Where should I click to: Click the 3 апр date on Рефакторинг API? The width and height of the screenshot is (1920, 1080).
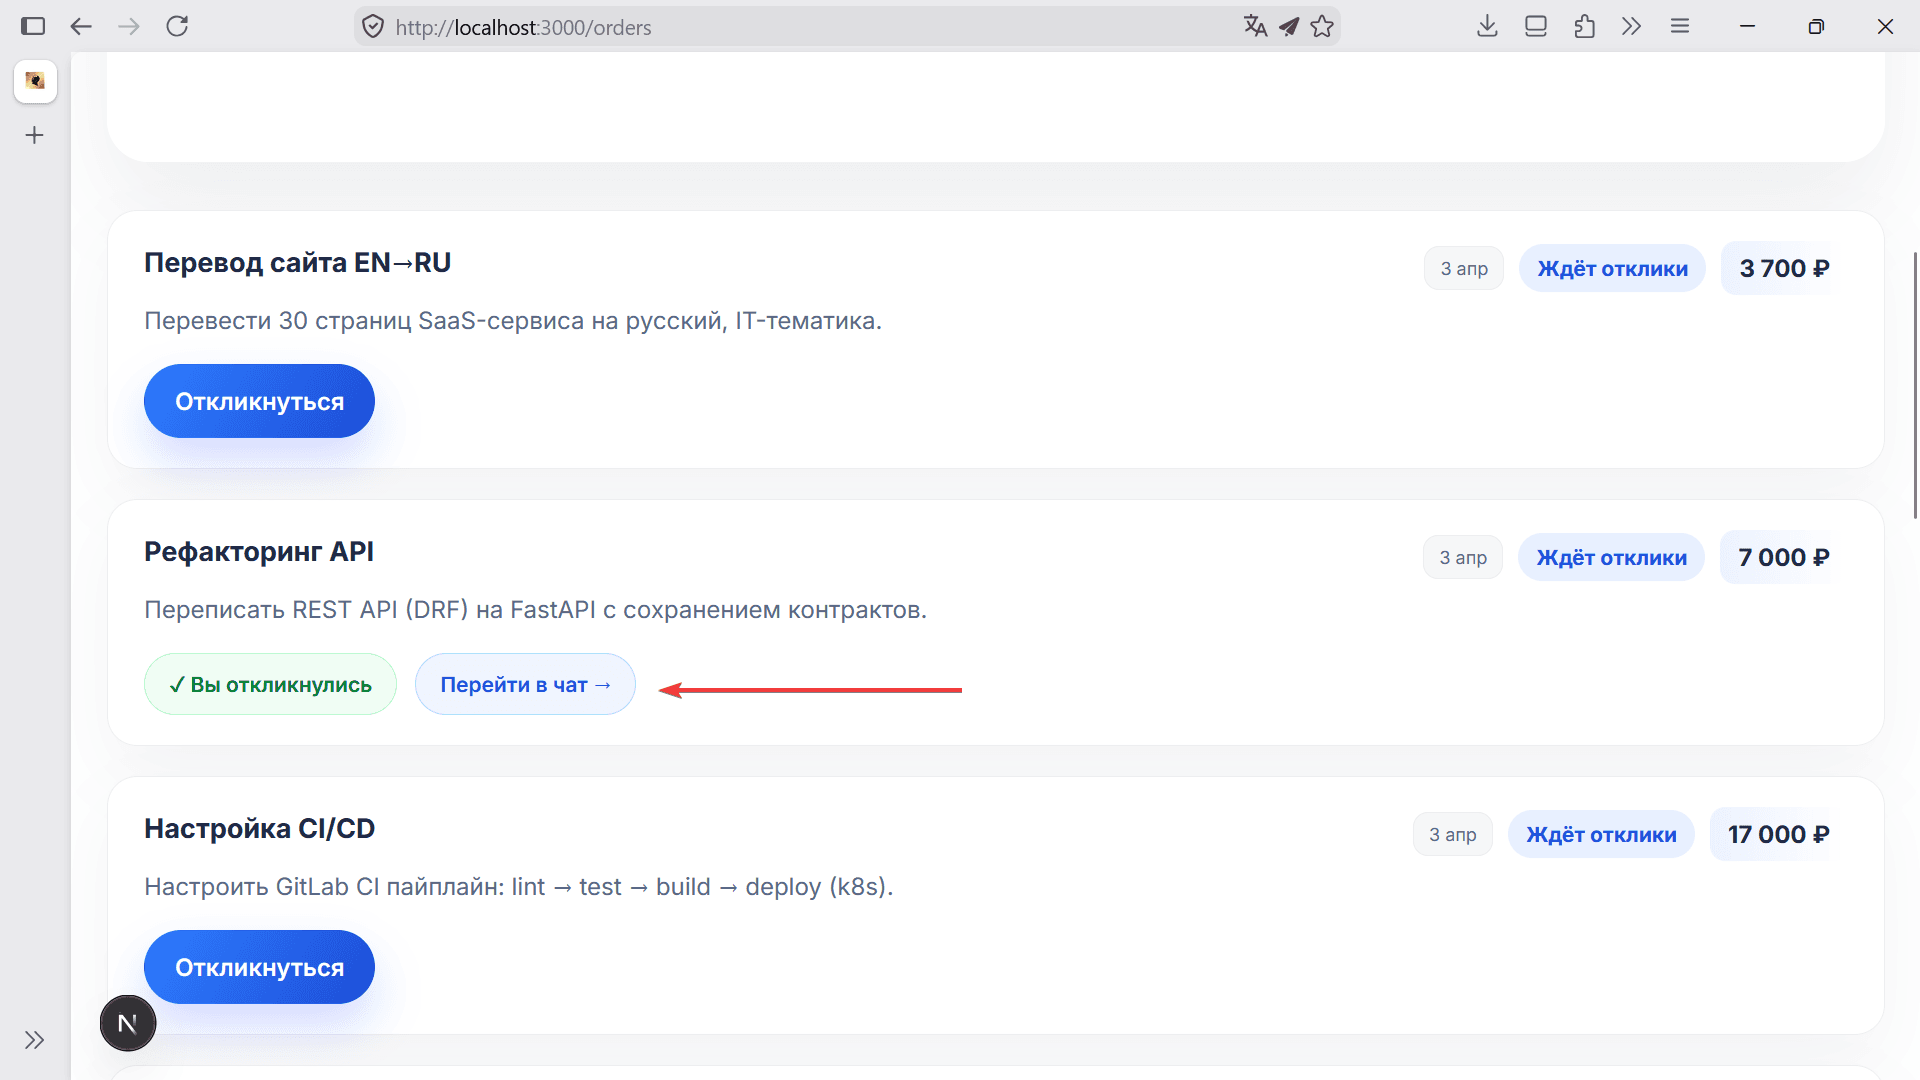1463,557
